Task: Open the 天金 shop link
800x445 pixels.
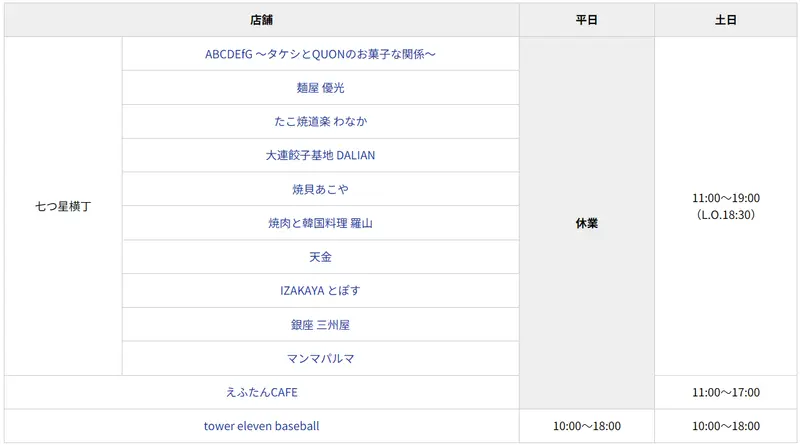Action: click(x=320, y=257)
